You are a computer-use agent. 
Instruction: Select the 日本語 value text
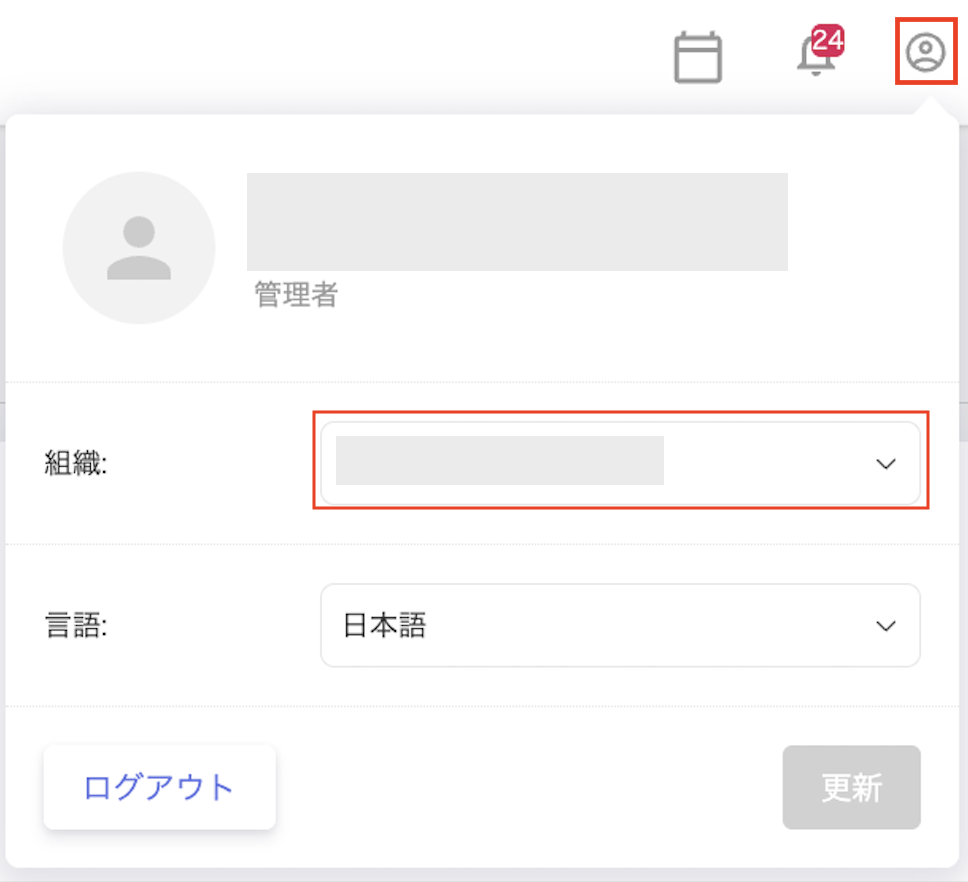[x=385, y=626]
